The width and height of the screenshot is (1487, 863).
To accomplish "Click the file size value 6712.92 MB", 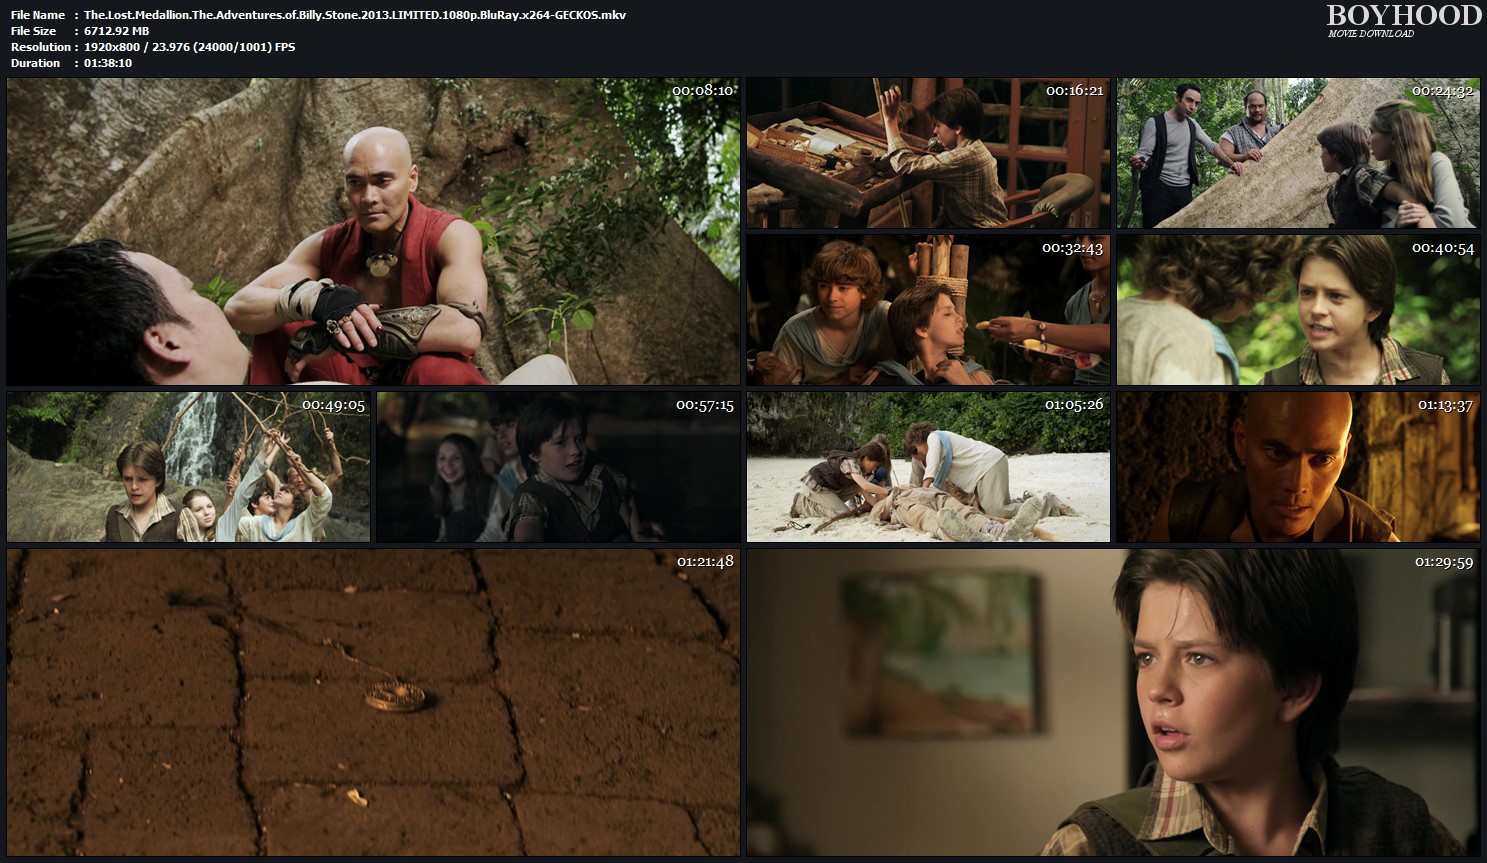I will [116, 31].
